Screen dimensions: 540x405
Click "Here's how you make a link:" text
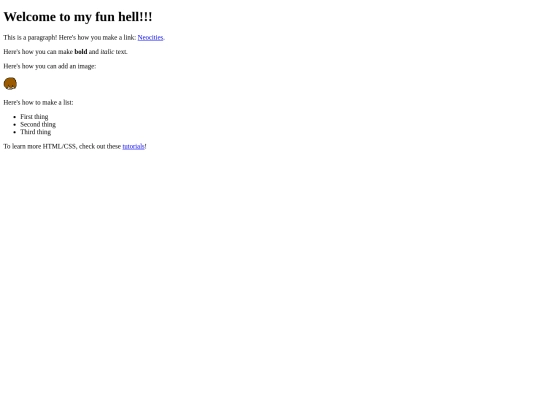click(x=97, y=38)
